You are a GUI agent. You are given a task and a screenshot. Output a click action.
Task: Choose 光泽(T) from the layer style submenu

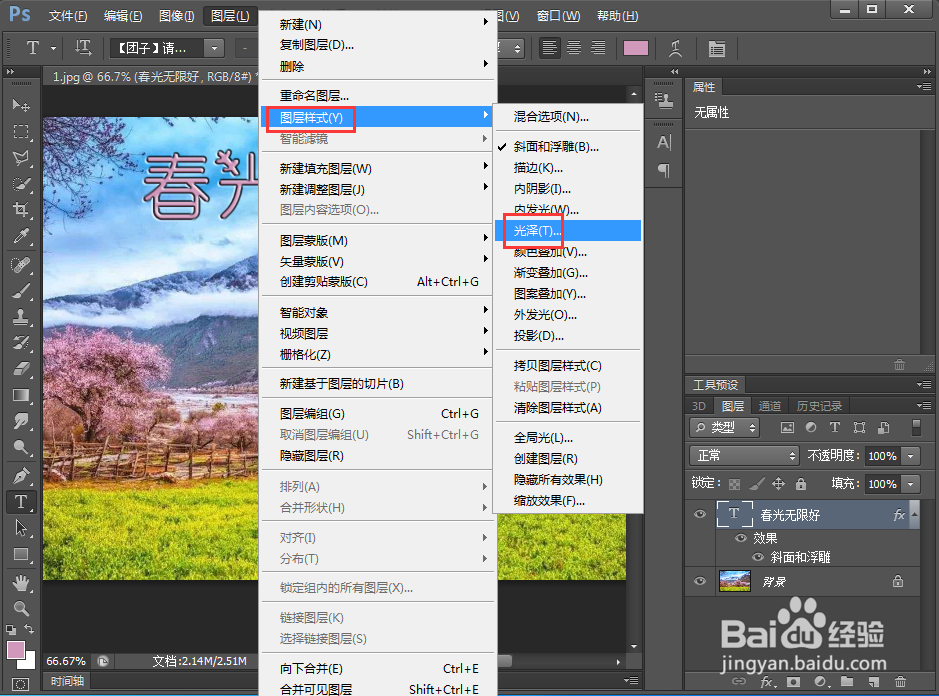point(533,230)
